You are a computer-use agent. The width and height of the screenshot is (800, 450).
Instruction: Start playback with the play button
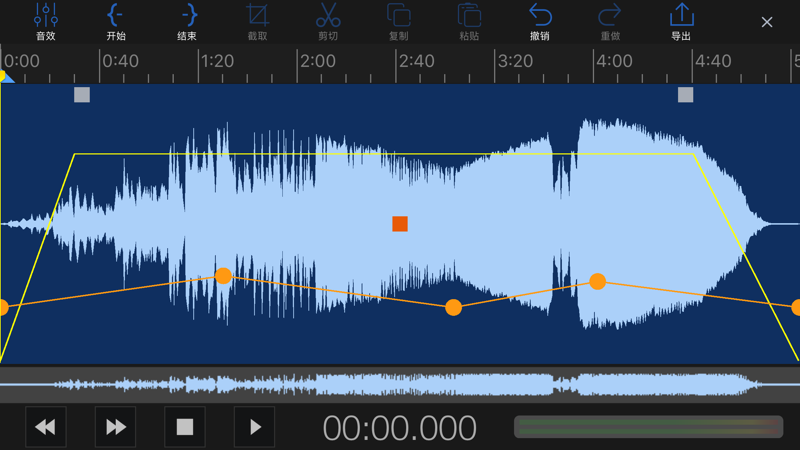[x=255, y=427]
